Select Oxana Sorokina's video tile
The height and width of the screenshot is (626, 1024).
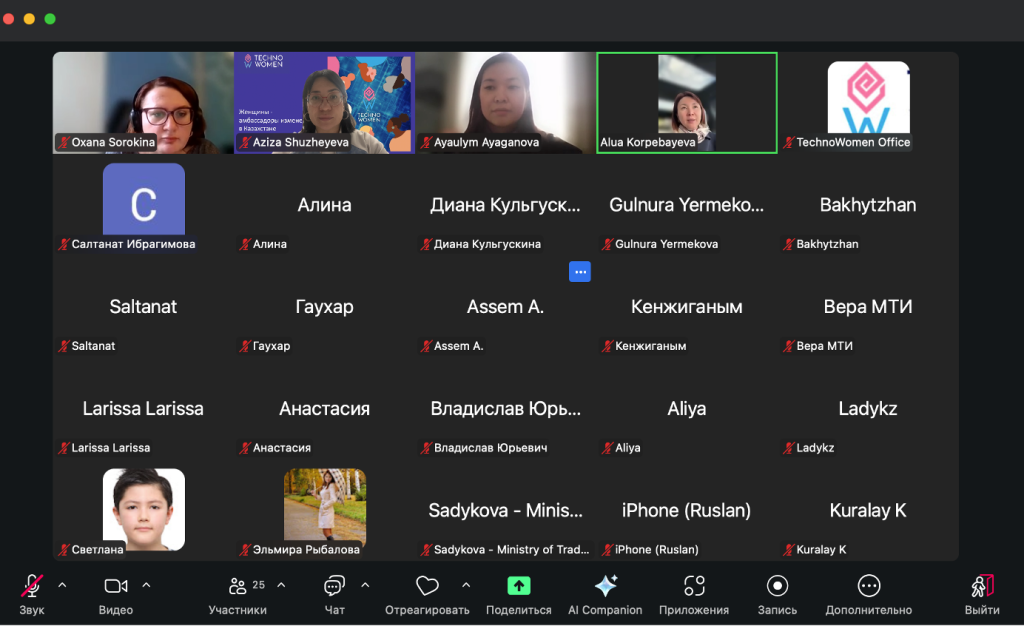(143, 102)
